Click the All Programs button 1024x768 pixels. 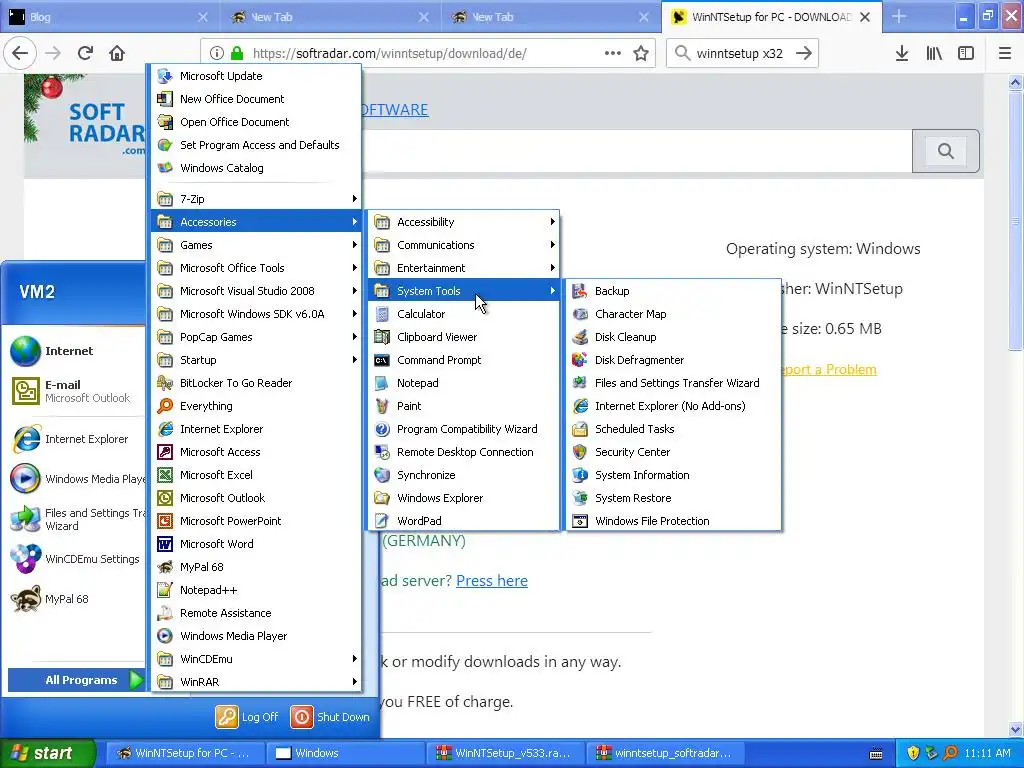(76, 680)
